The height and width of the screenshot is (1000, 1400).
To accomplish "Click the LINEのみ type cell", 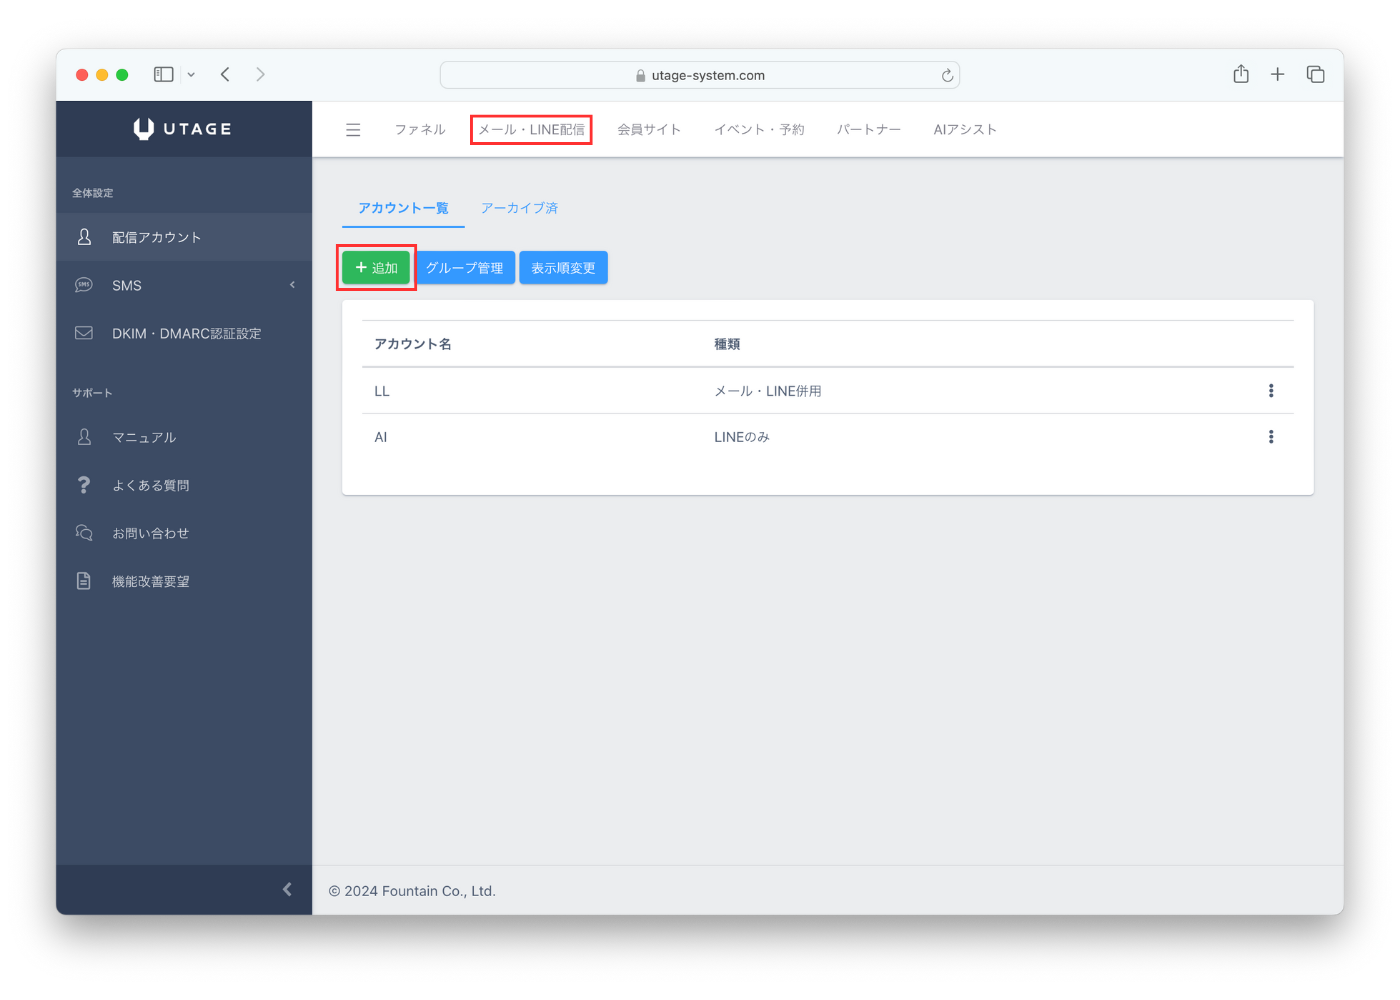I will pos(742,437).
